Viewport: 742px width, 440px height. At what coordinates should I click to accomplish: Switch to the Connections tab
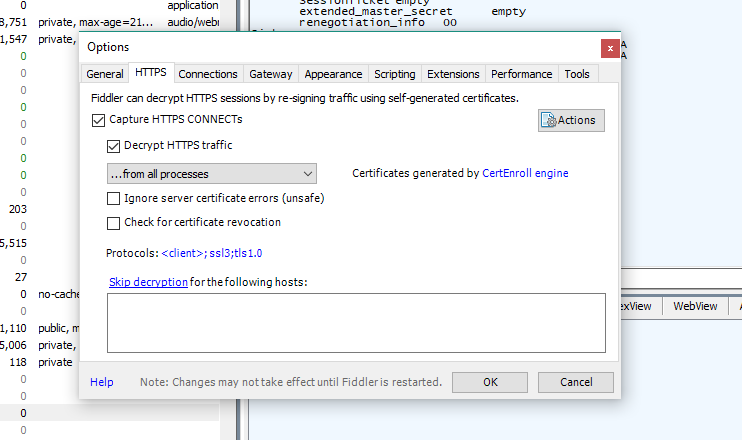[208, 74]
